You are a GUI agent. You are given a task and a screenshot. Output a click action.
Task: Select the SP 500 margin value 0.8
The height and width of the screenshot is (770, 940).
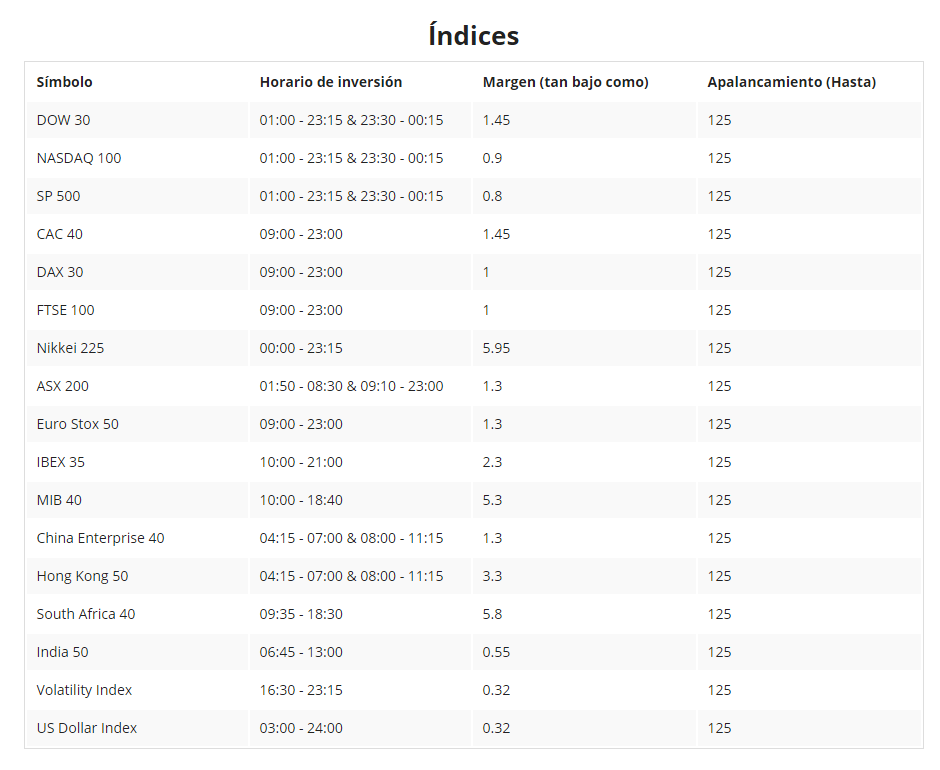pos(492,196)
